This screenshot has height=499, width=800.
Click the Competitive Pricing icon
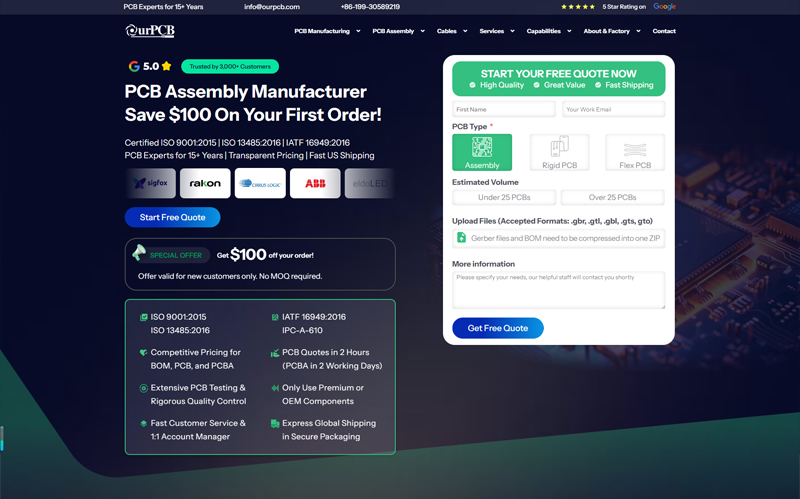(x=143, y=353)
